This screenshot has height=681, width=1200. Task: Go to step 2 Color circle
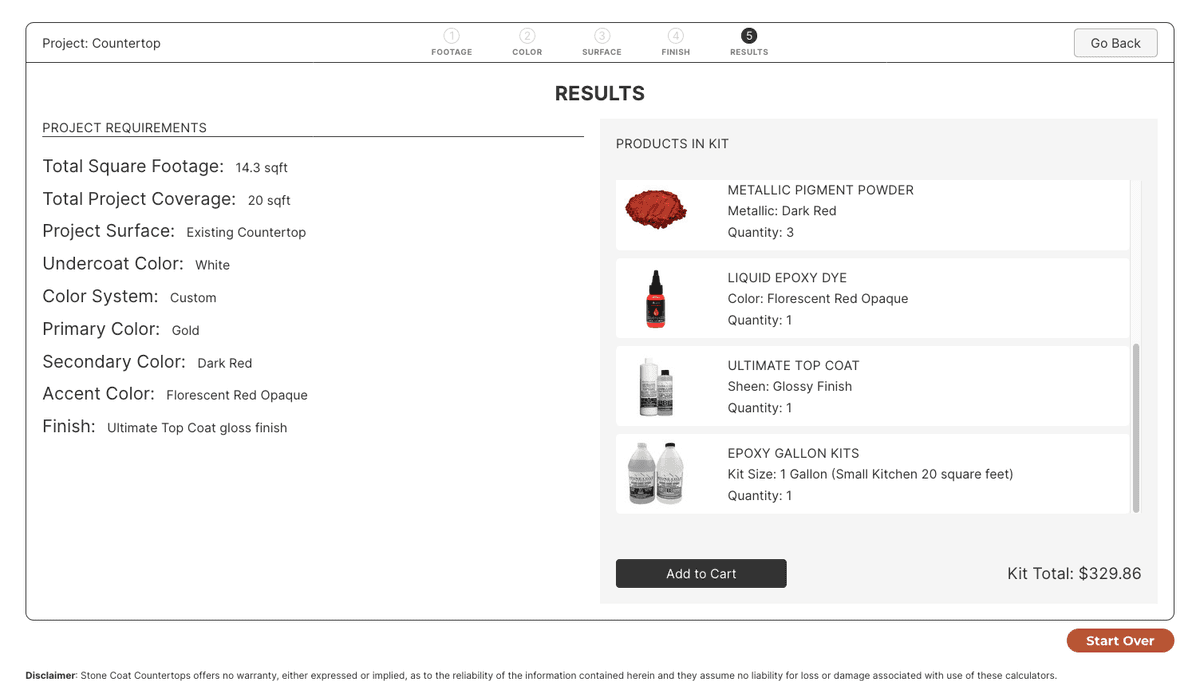click(527, 36)
